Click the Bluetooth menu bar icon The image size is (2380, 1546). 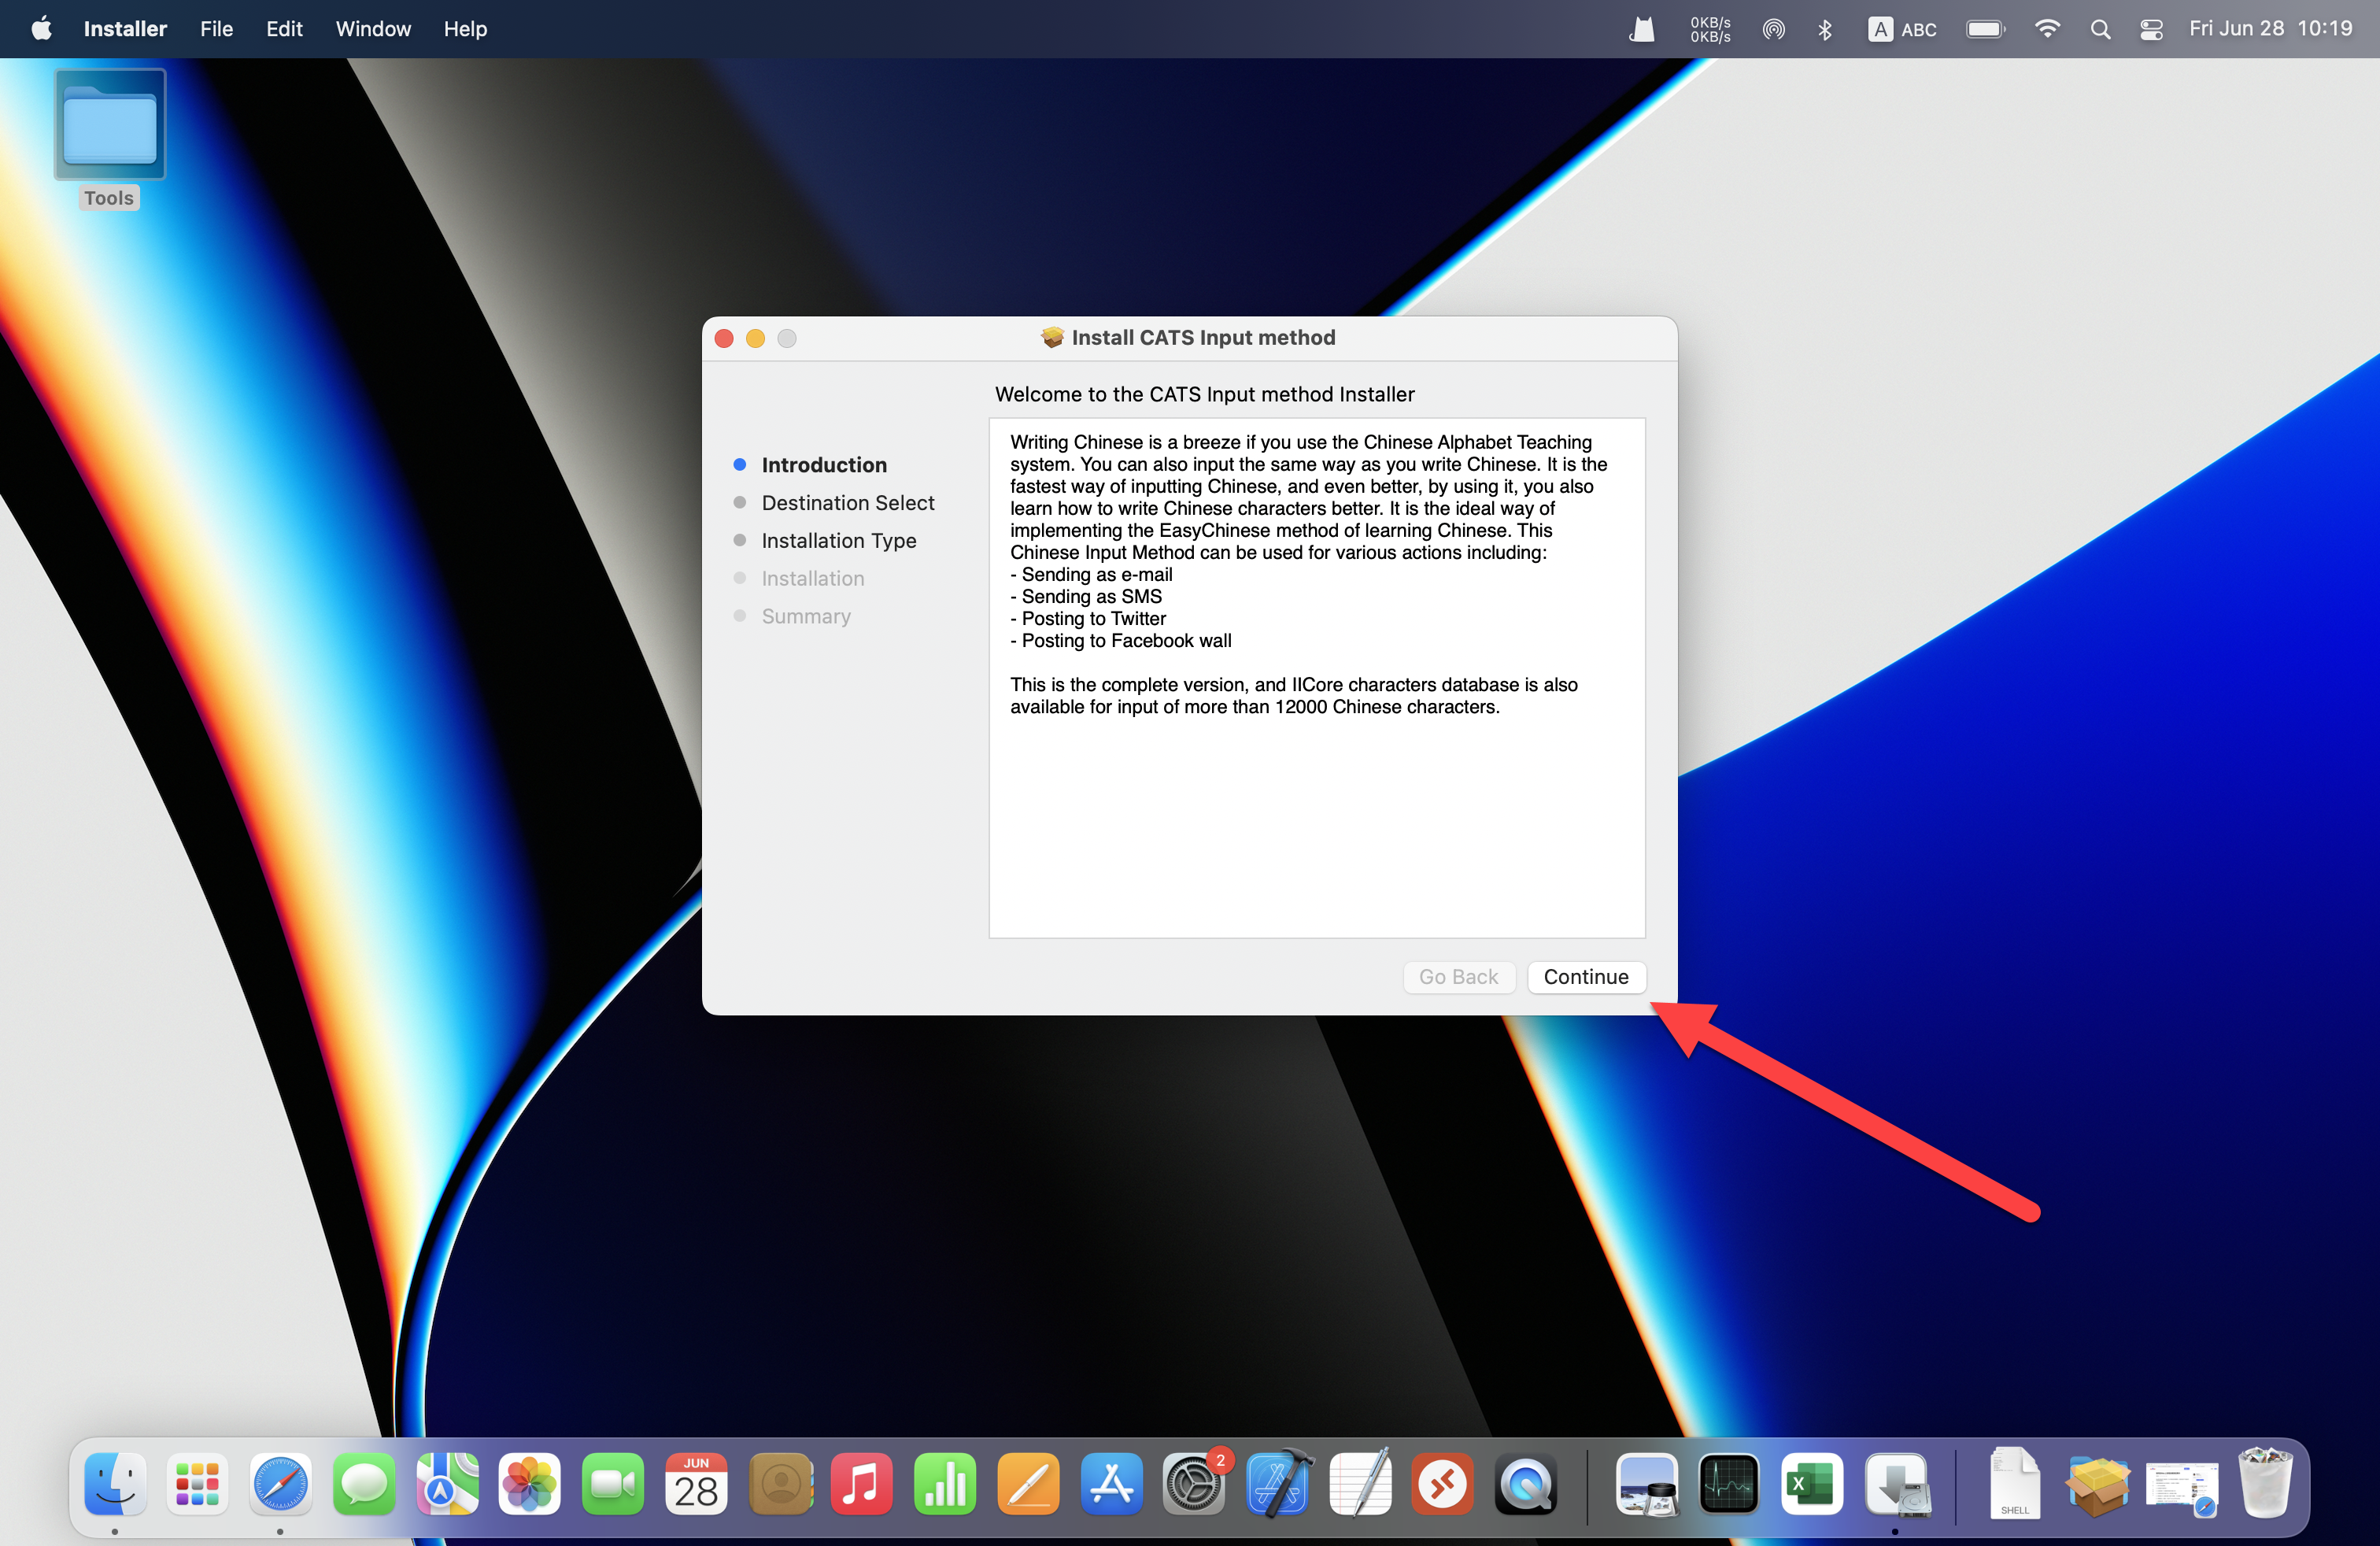pos(1825,29)
